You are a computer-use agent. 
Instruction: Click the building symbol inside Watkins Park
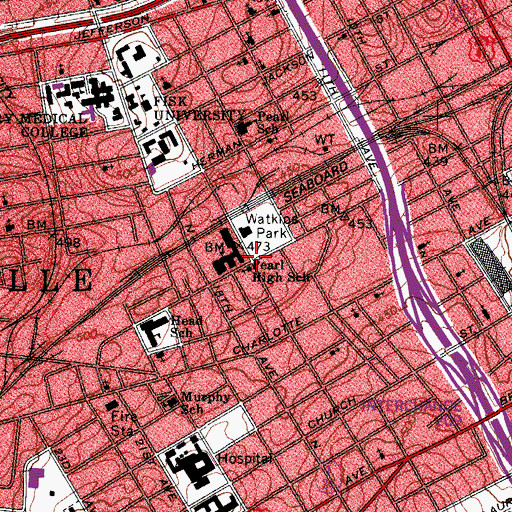(245, 231)
